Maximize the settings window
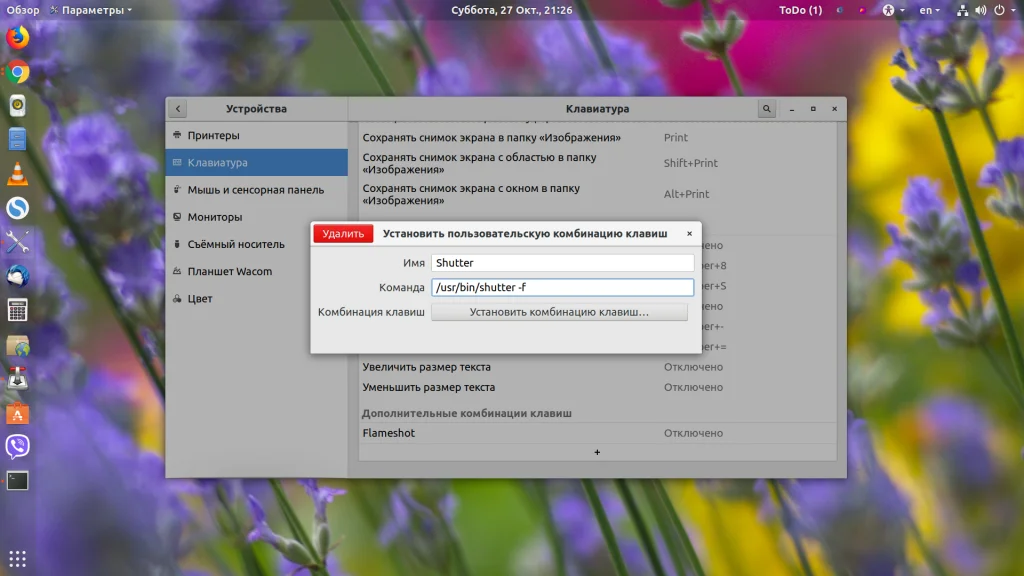 (x=813, y=108)
